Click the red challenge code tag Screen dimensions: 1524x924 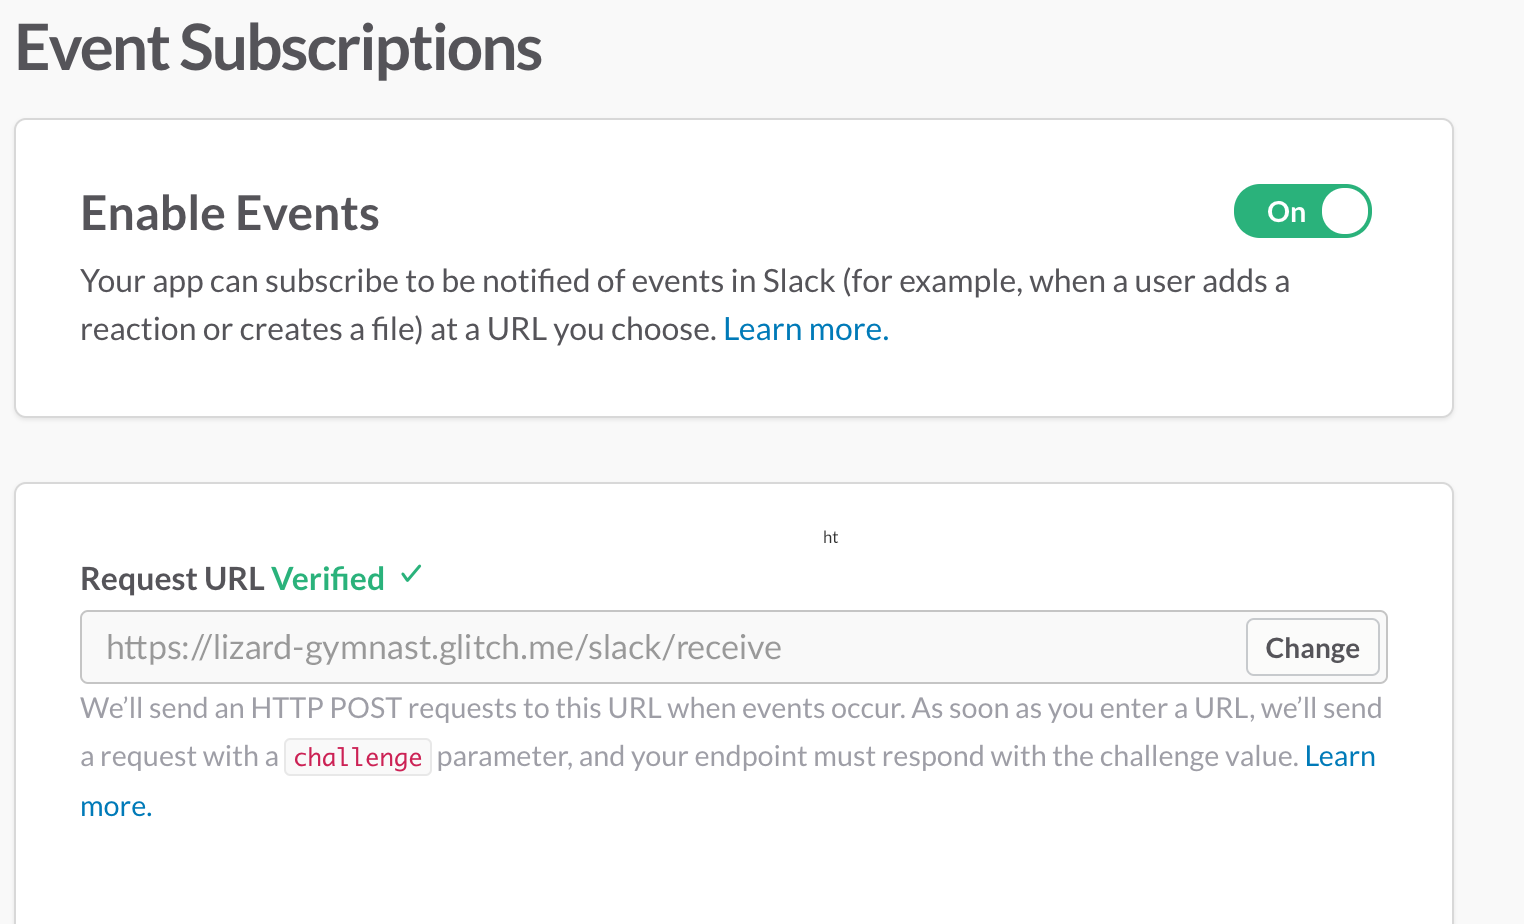click(x=357, y=757)
